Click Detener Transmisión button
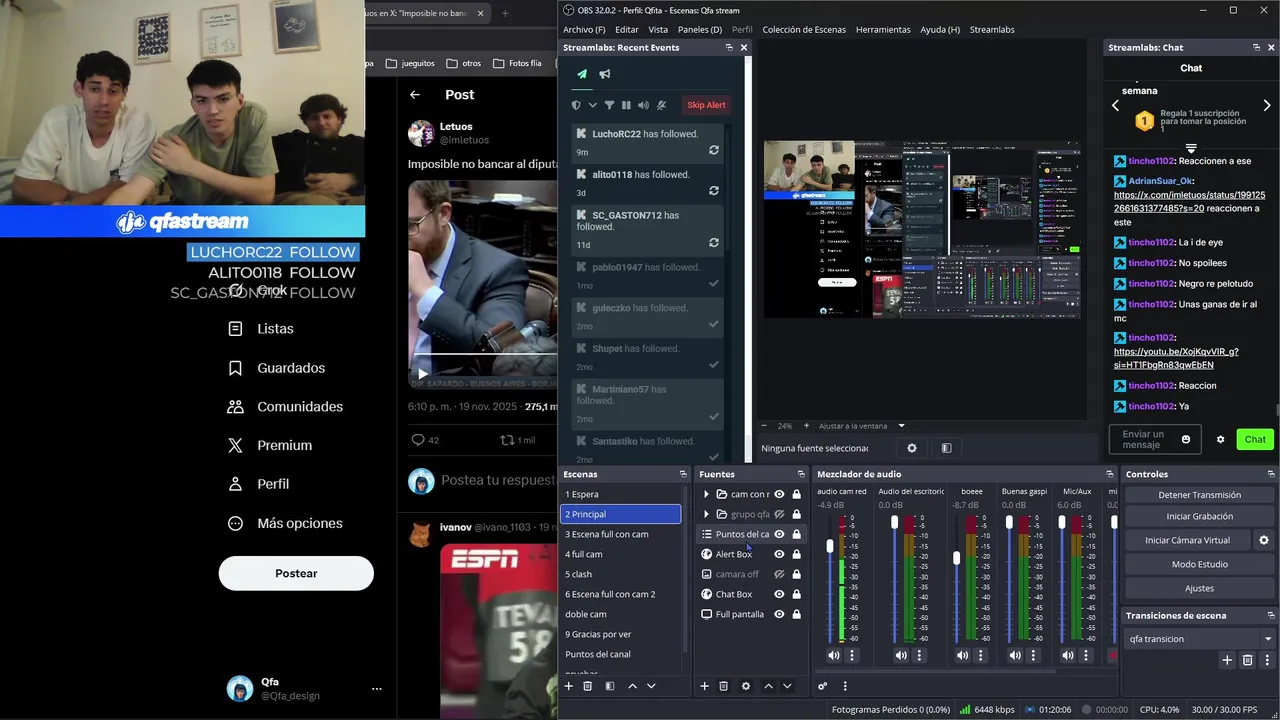 point(1199,495)
